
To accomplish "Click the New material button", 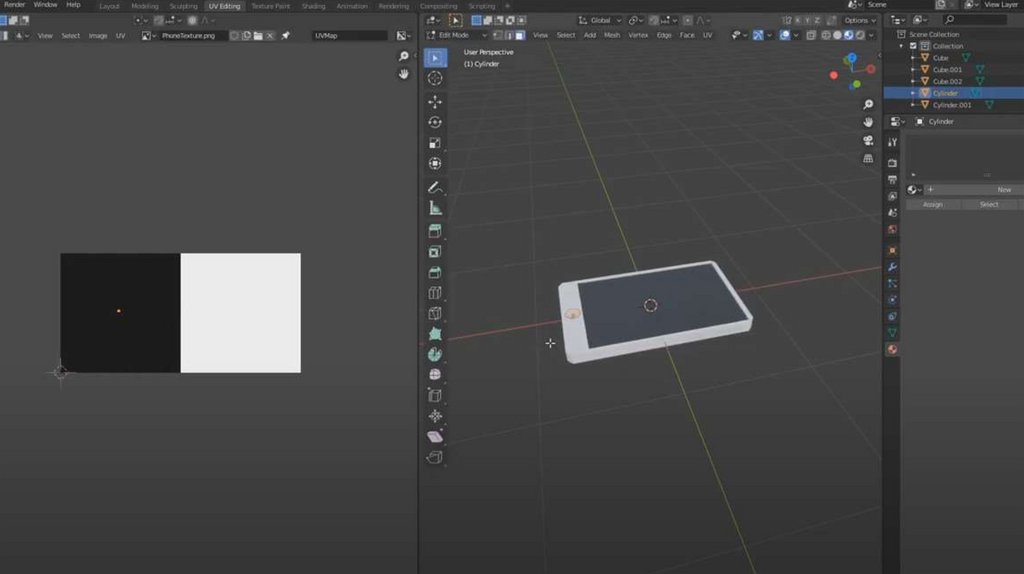I will 1003,189.
